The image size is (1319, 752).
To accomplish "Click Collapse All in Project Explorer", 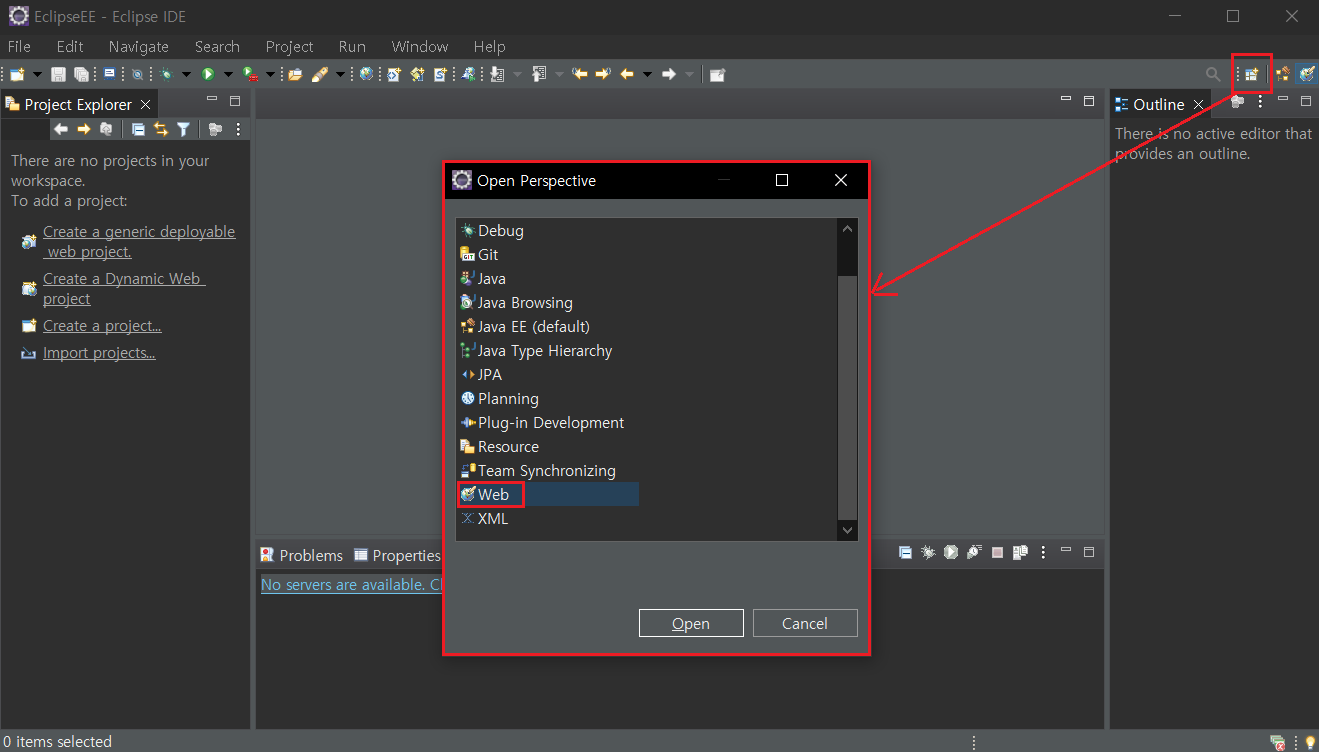I will 138,129.
